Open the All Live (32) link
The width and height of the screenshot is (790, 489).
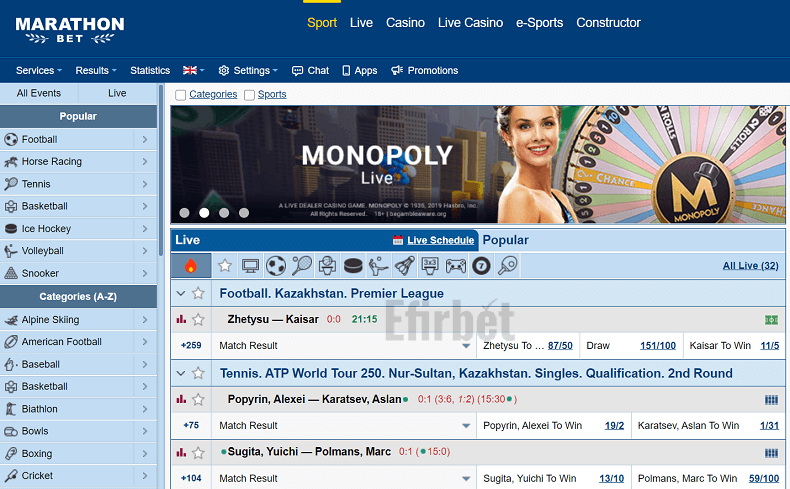click(750, 266)
